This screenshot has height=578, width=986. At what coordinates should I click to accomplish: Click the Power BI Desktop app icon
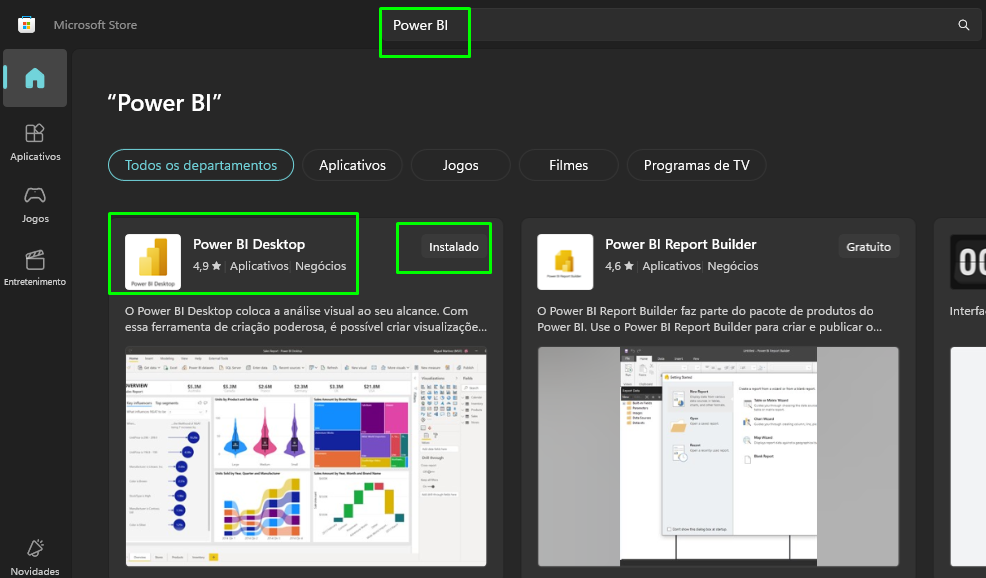pyautogui.click(x=153, y=262)
